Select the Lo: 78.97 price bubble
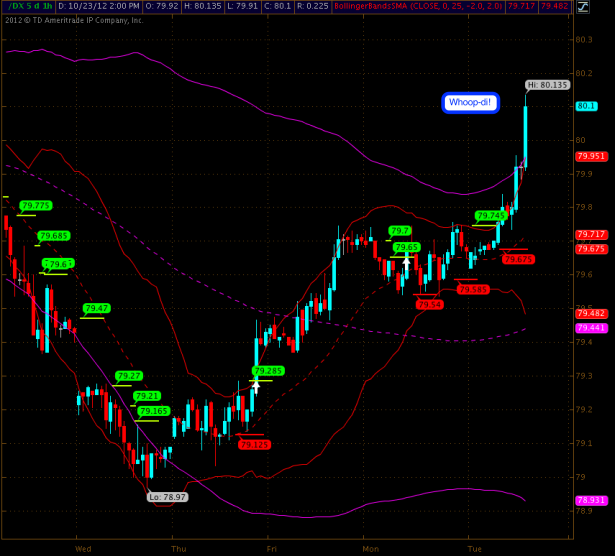The width and height of the screenshot is (615, 556). [166, 496]
